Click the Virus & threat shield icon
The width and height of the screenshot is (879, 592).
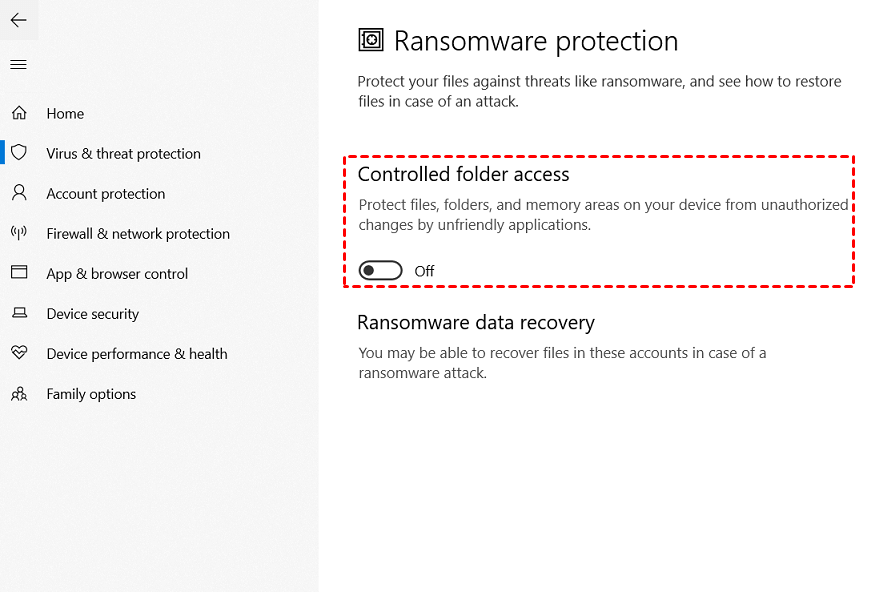[19, 152]
